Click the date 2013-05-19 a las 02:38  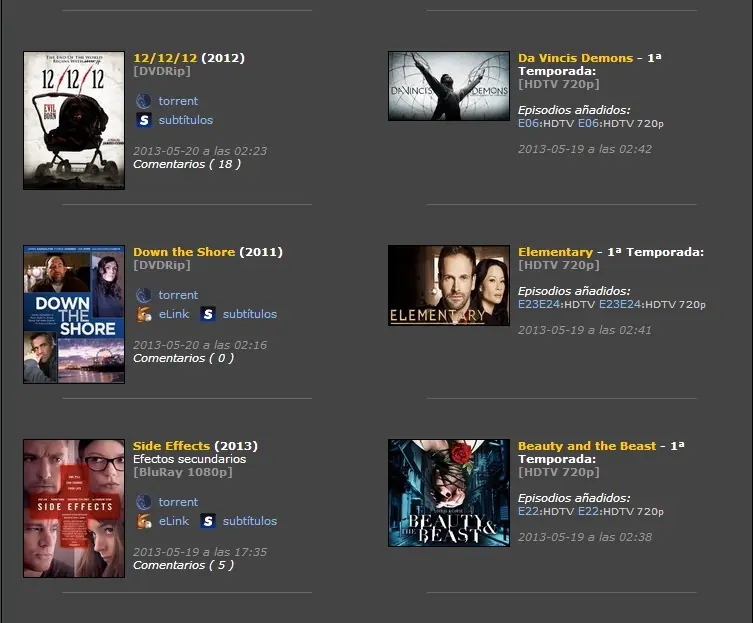585,537
